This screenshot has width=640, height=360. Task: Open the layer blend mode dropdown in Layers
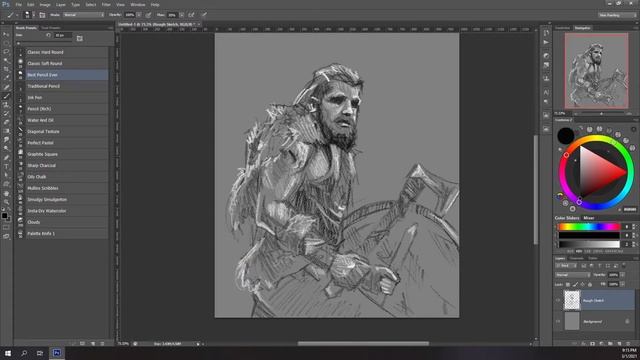coord(572,275)
